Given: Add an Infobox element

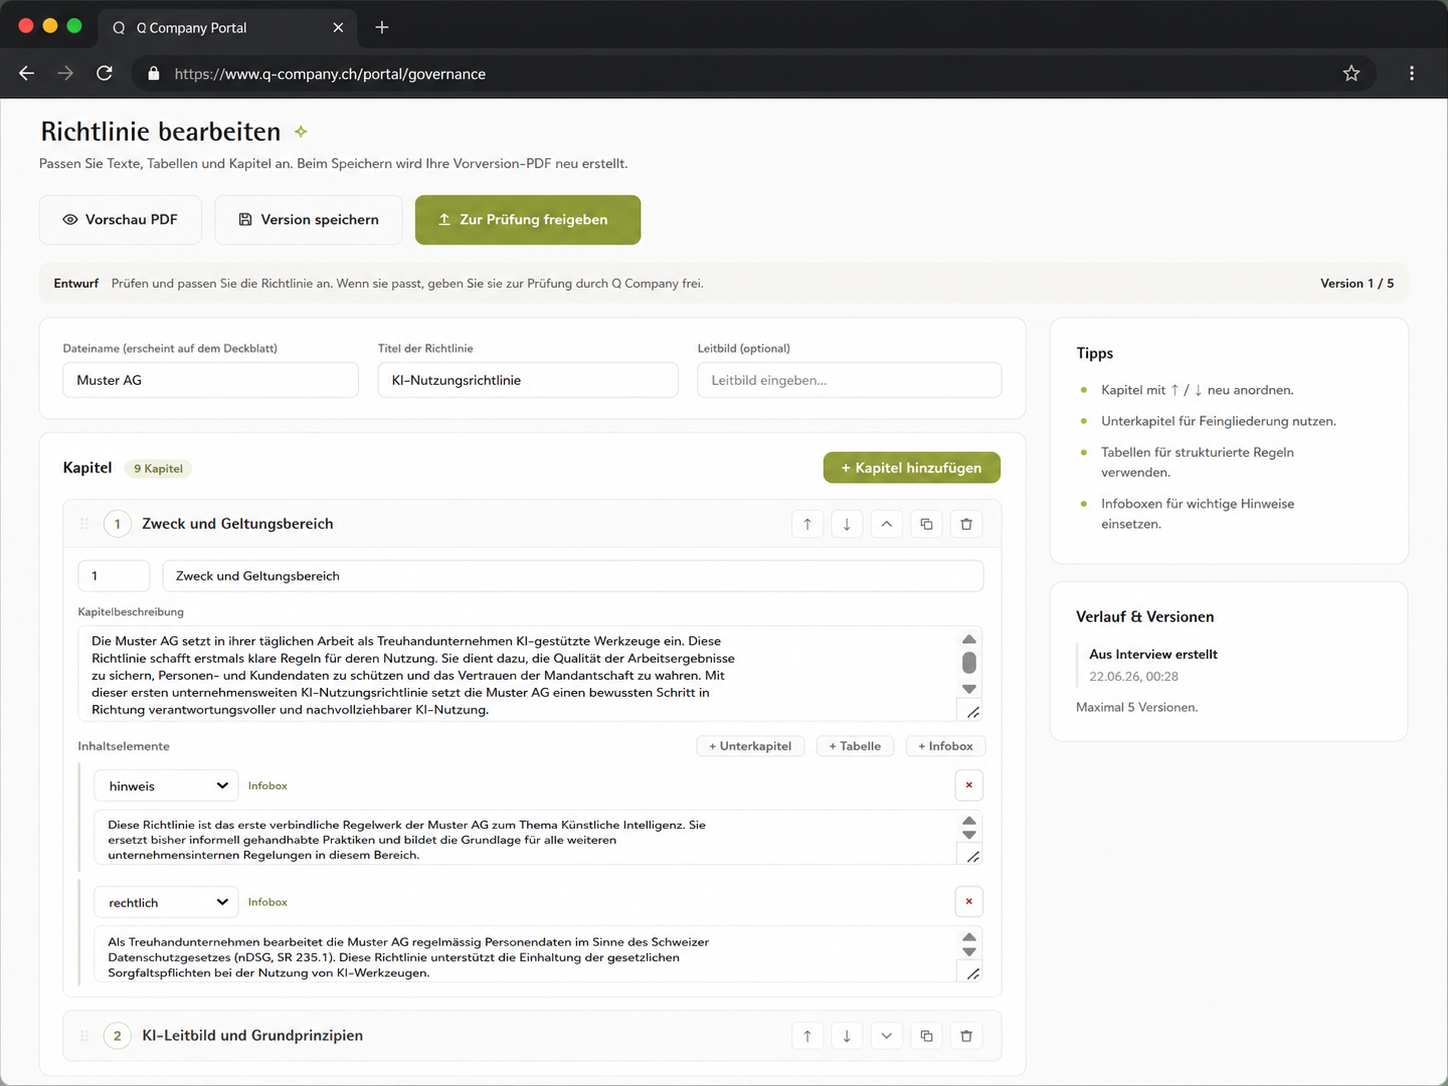Looking at the screenshot, I should coord(946,746).
